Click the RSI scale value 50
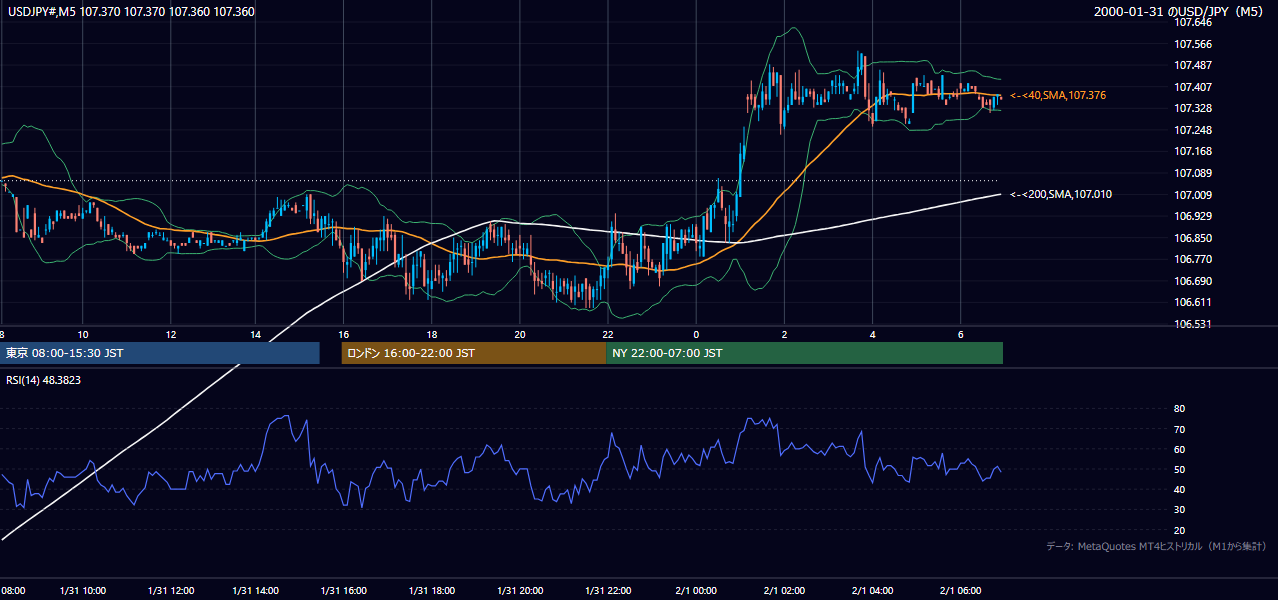The image size is (1278, 600). 1179,469
